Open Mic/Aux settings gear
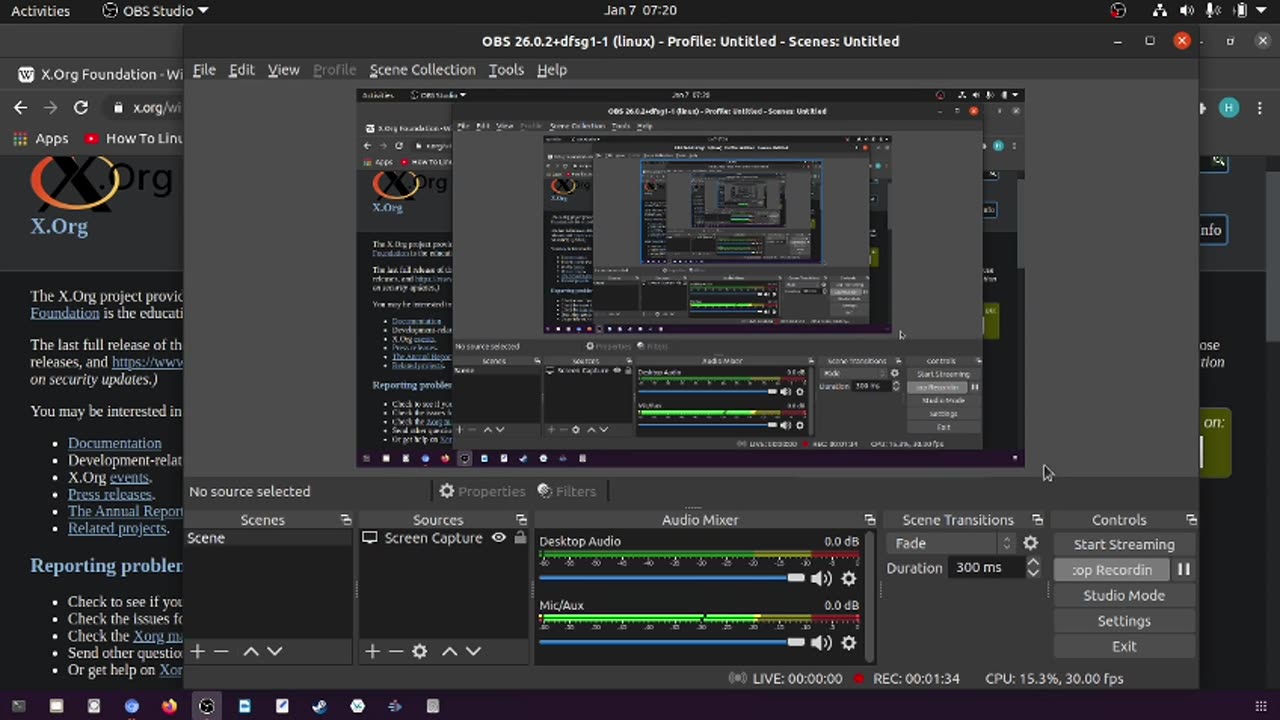Image resolution: width=1280 pixels, height=720 pixels. pos(849,642)
